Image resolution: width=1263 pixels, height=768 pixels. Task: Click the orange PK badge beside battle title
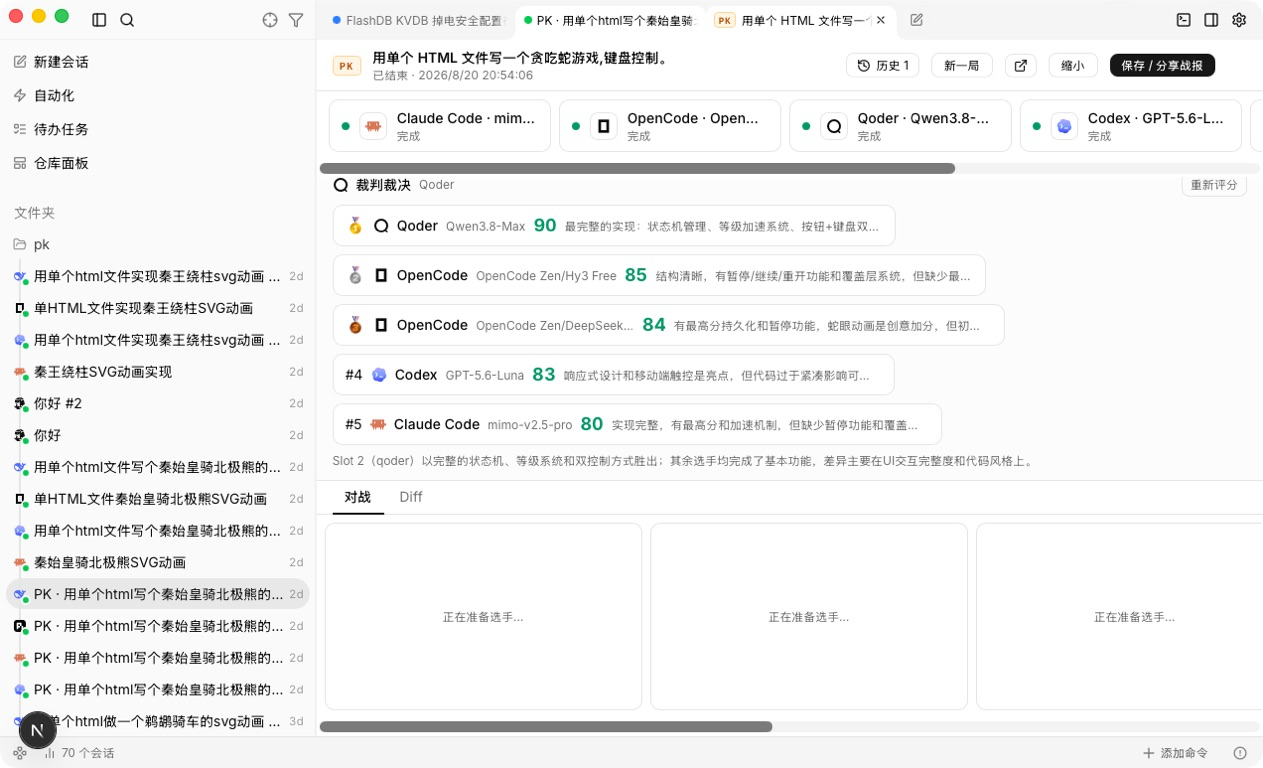coord(347,66)
